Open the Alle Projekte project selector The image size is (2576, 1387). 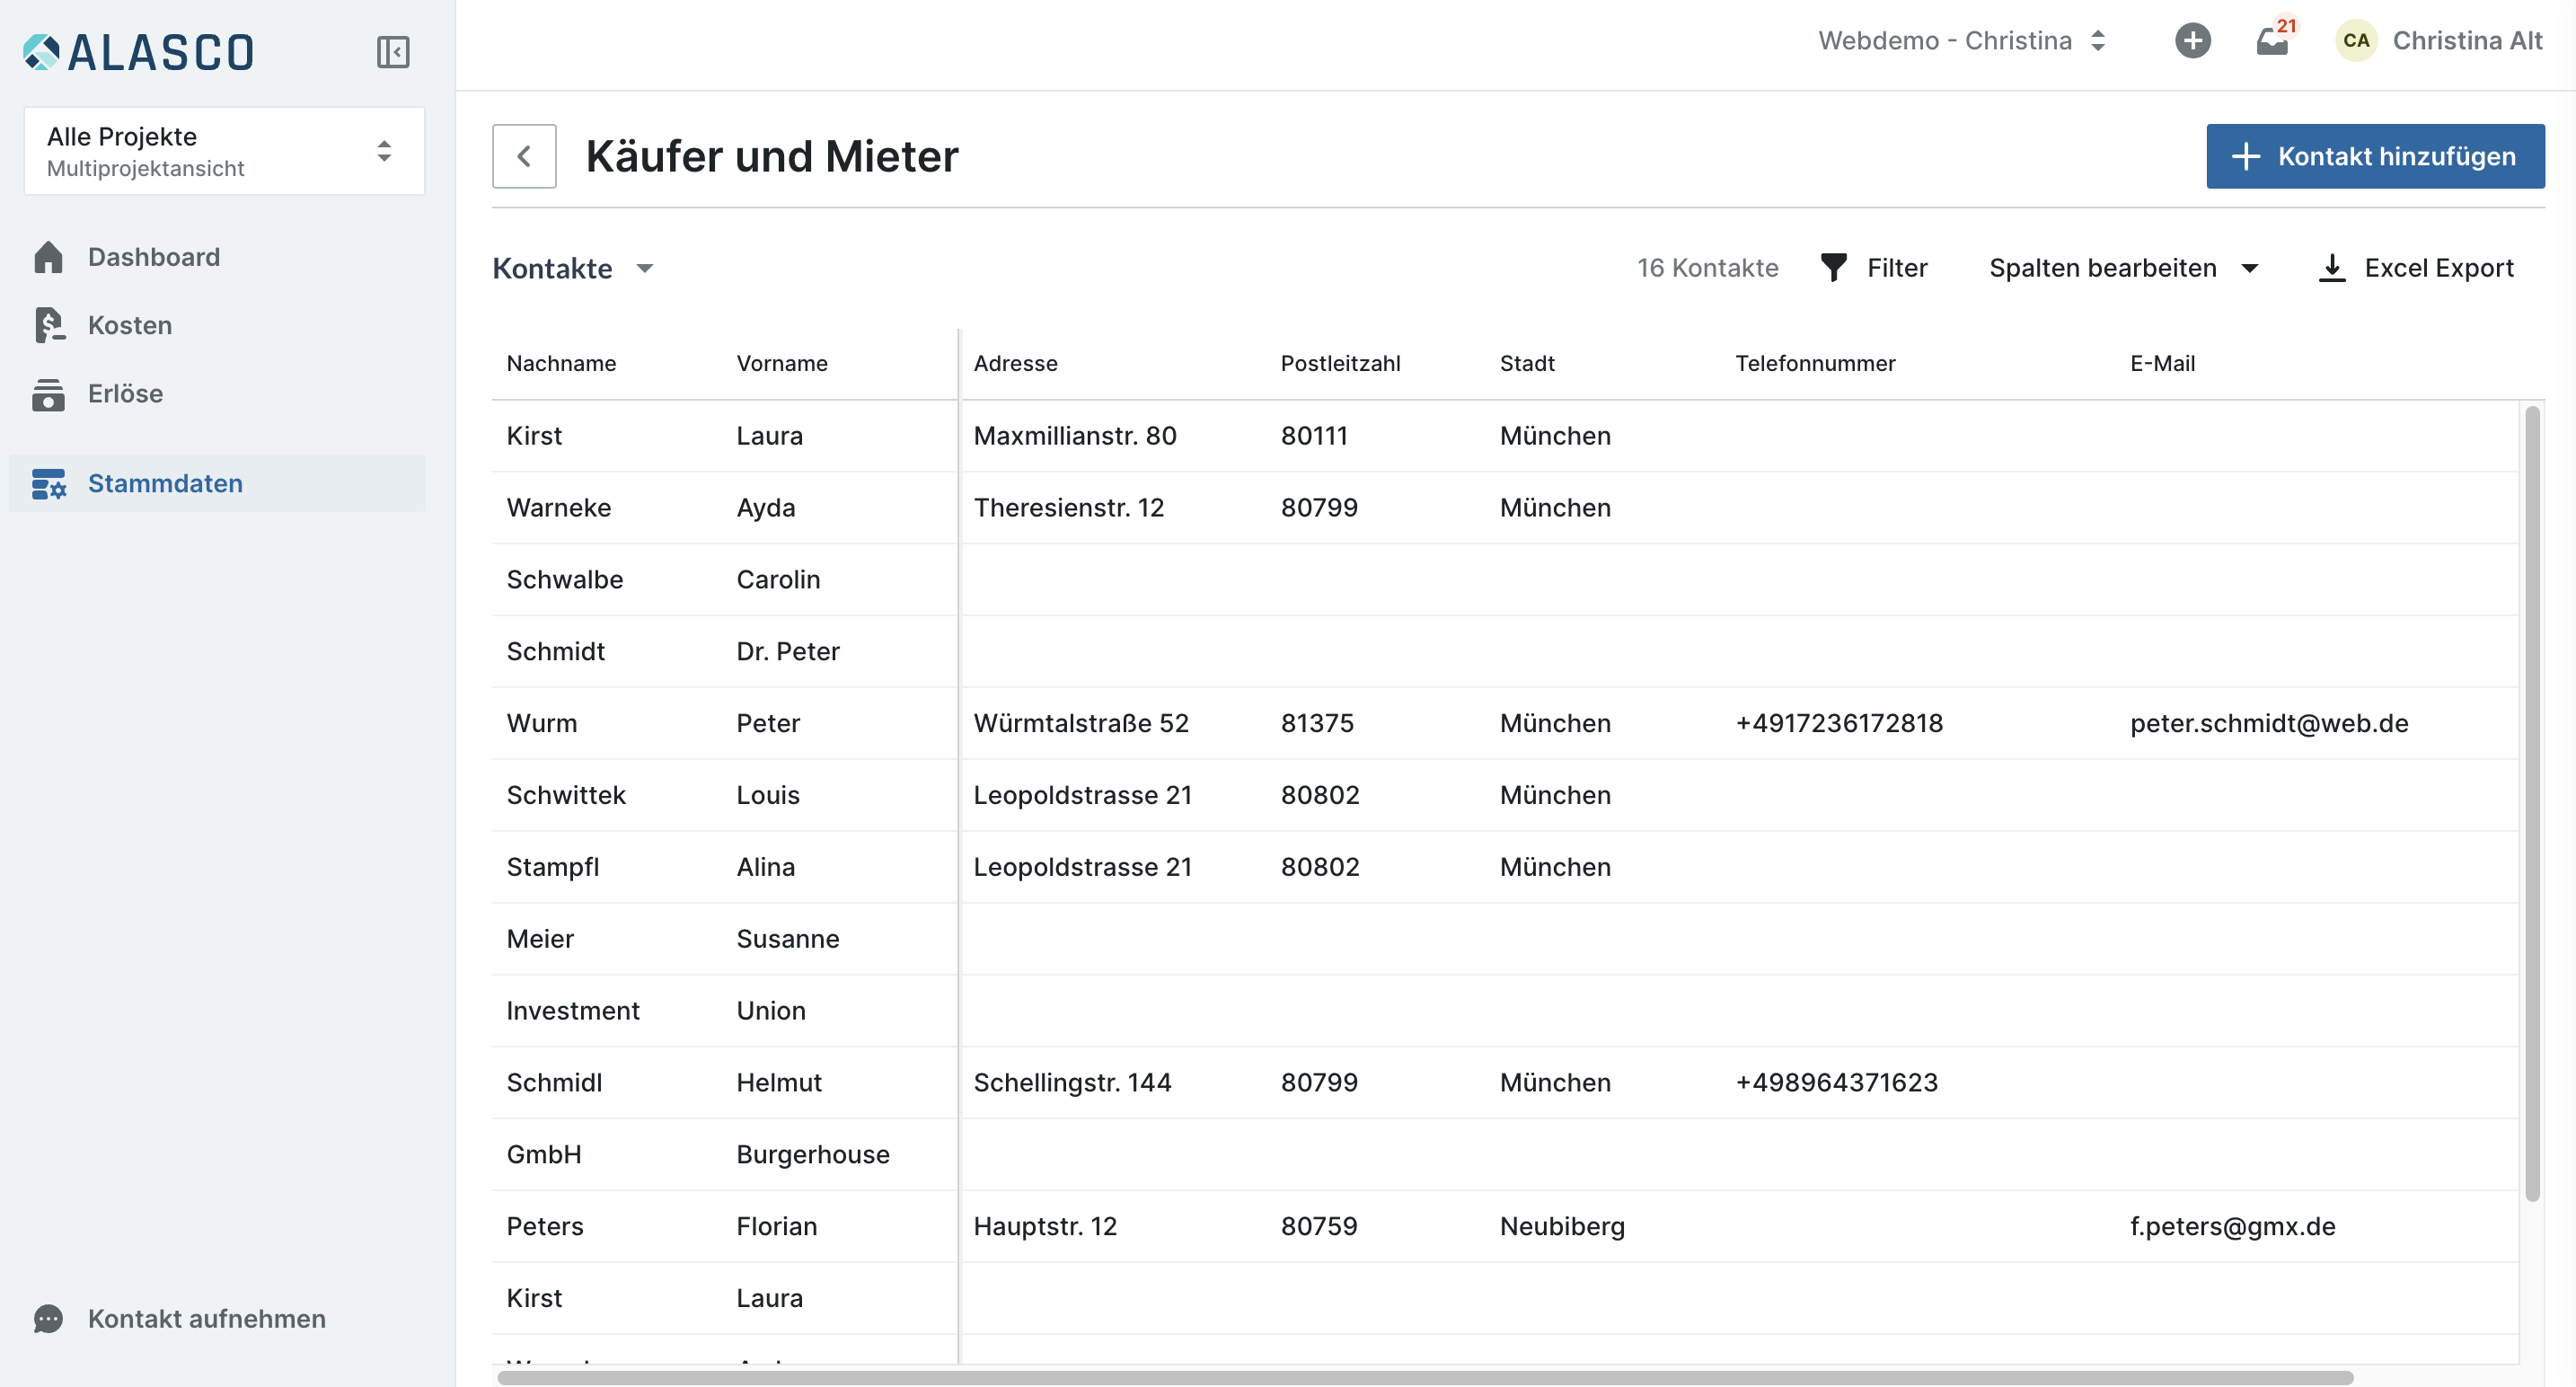pyautogui.click(x=224, y=151)
